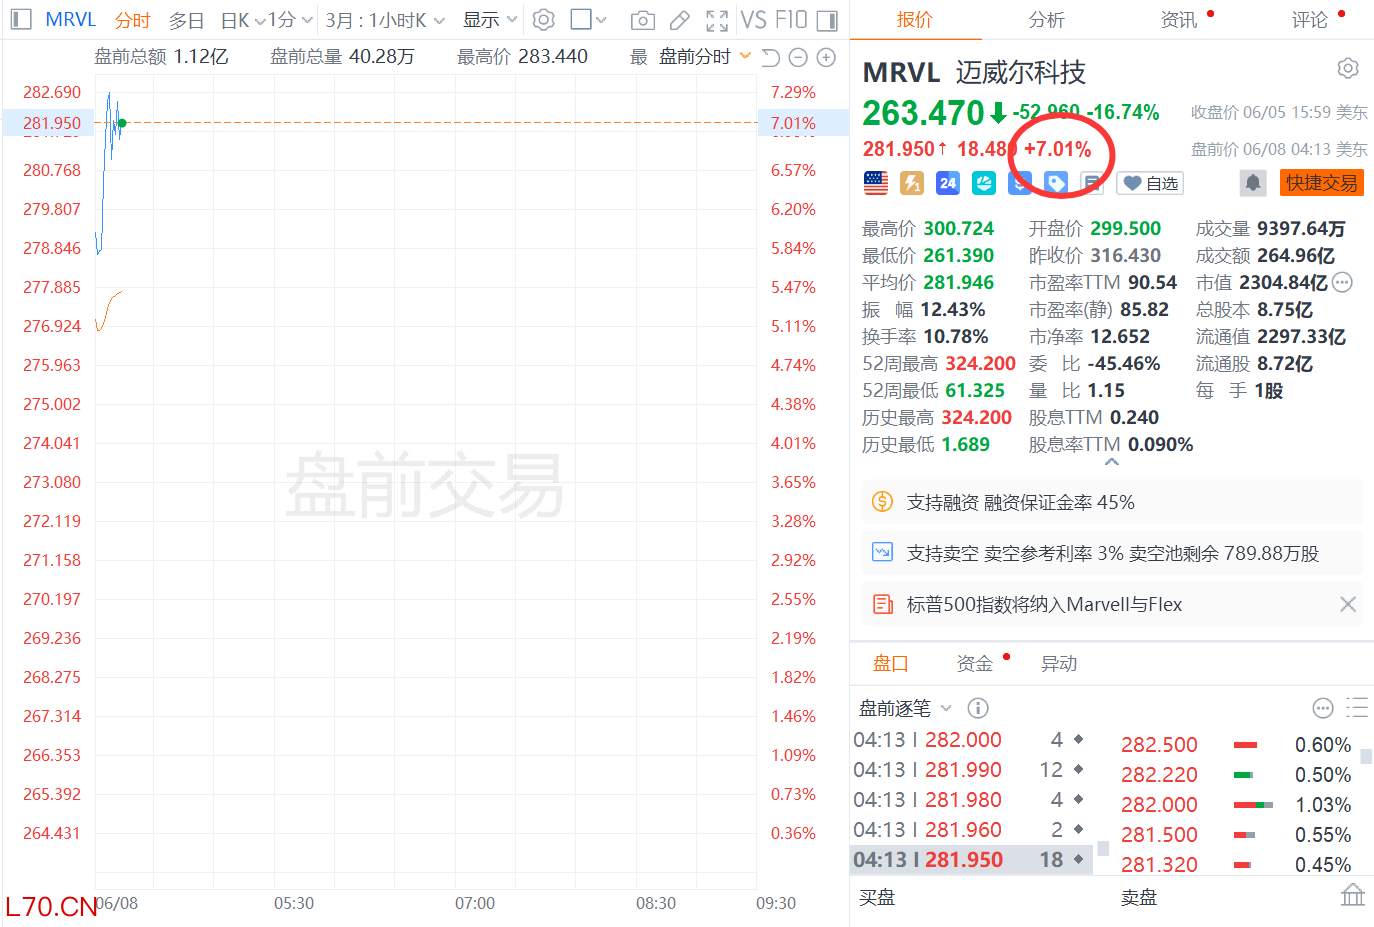Select the 异动 unusual activity tab
This screenshot has height=927, width=1374.
pos(1059,663)
